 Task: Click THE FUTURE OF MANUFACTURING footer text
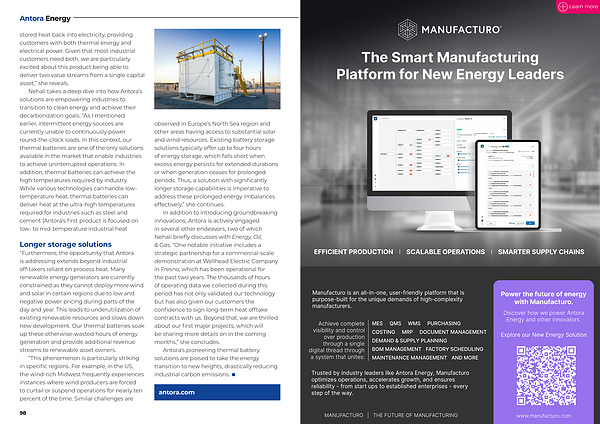pyautogui.click(x=415, y=415)
